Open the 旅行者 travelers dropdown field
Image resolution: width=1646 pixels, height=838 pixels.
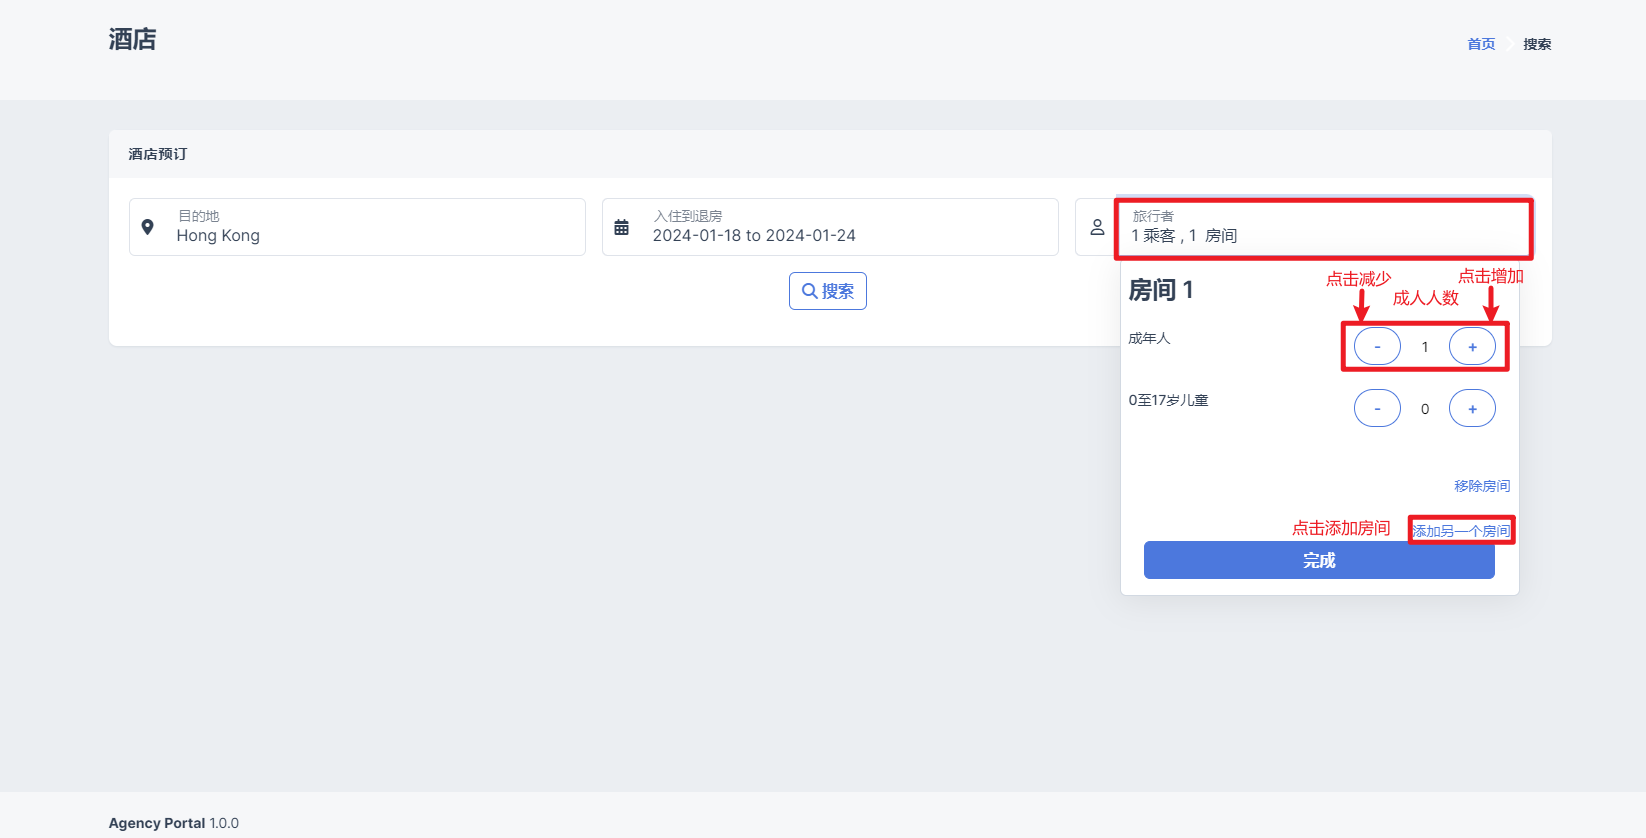tap(1322, 228)
